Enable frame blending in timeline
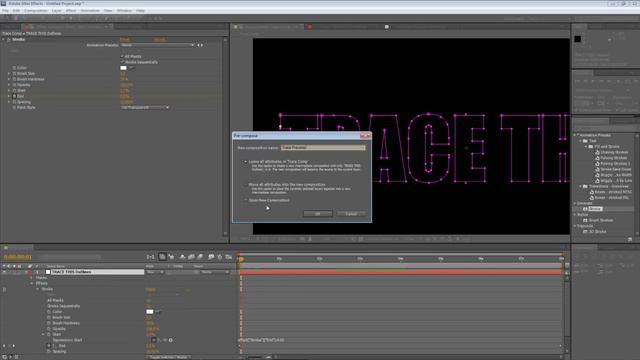640x360 pixels. click(x=191, y=257)
